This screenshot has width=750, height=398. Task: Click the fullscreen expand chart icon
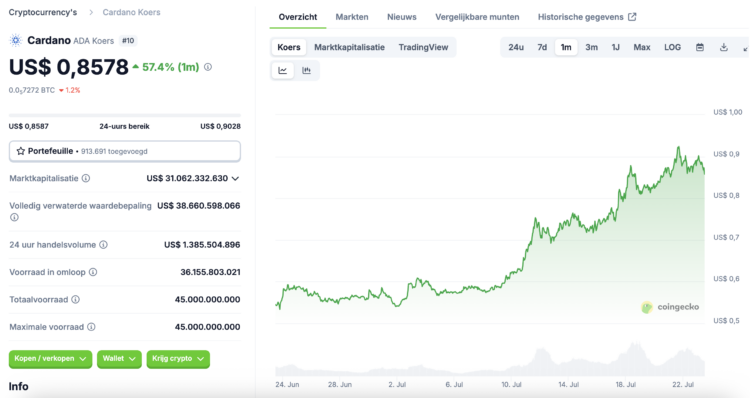[x=746, y=48]
